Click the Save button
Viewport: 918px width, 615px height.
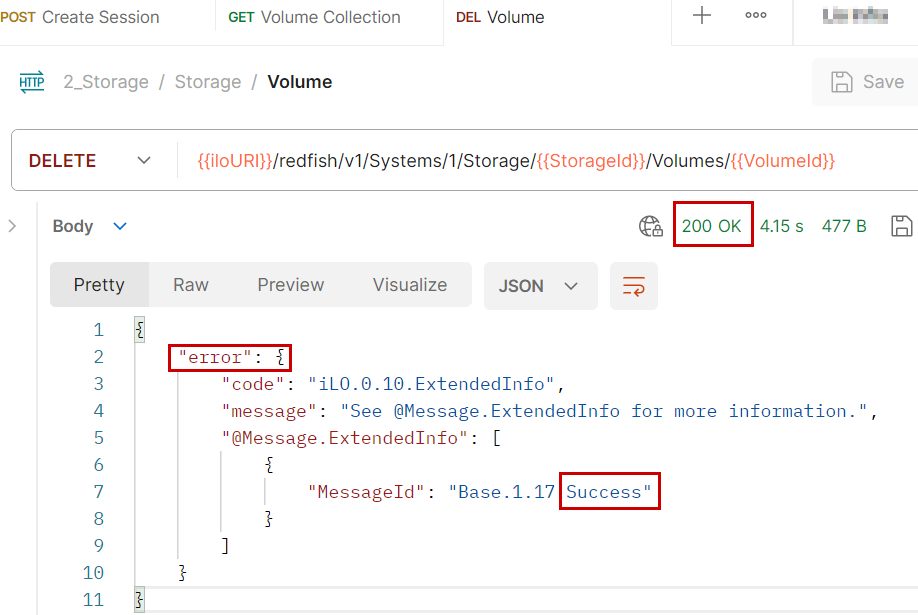(x=866, y=82)
